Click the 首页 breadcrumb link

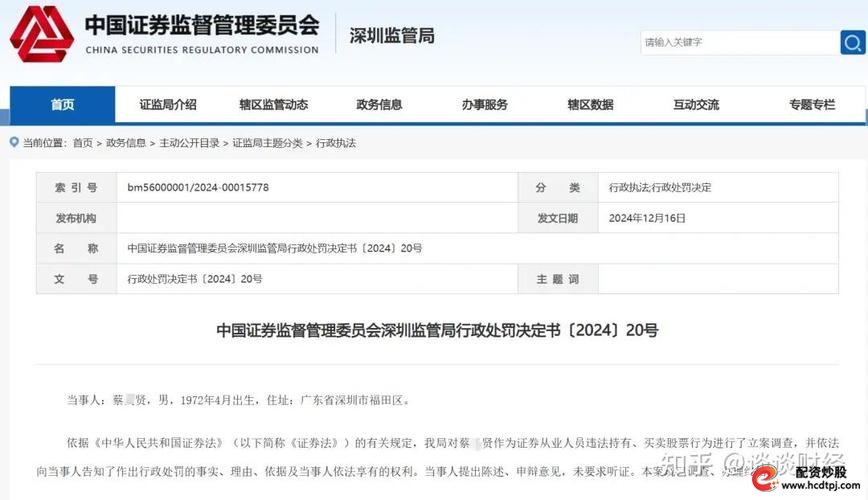pos(83,143)
